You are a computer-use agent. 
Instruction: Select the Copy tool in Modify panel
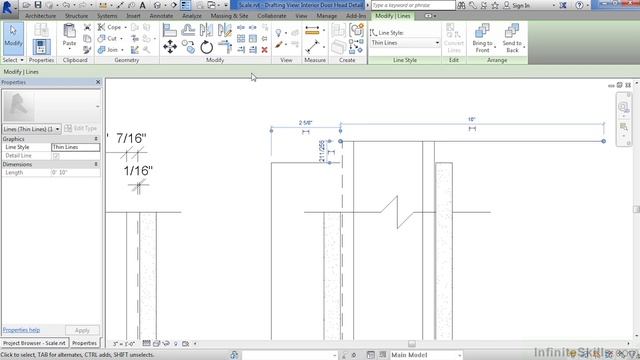pyautogui.click(x=188, y=47)
